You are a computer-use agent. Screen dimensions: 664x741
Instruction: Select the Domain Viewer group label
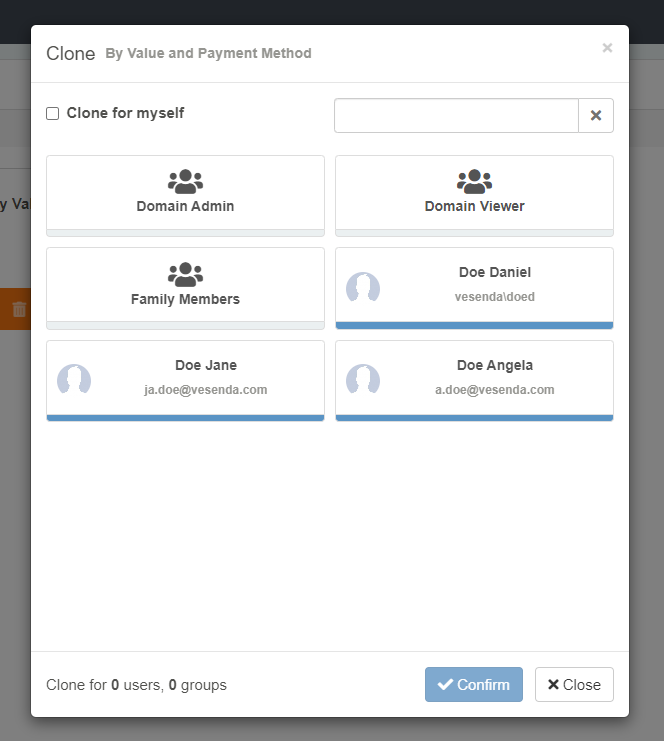tap(474, 207)
